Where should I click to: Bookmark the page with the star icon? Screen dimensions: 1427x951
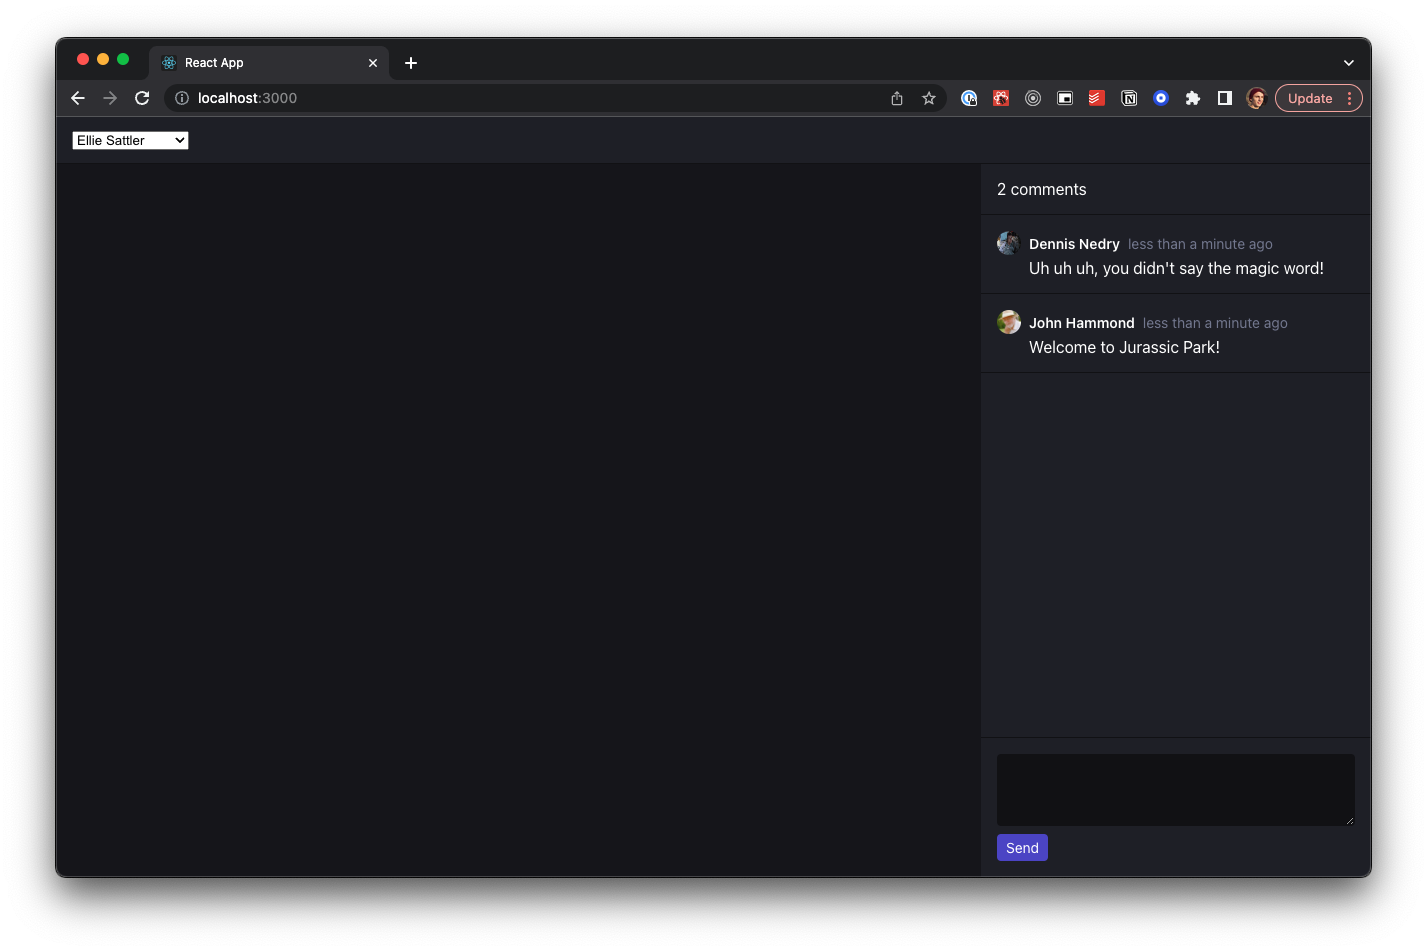929,98
